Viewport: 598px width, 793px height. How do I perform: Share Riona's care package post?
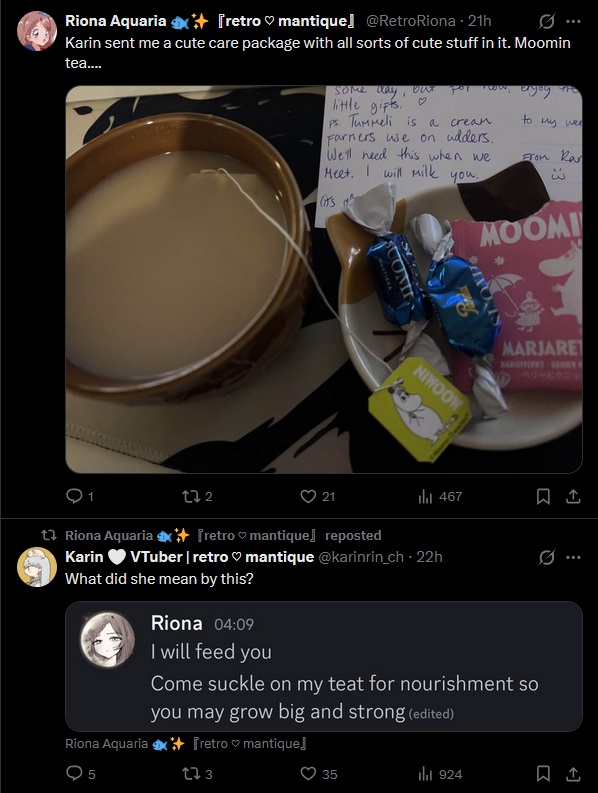[x=573, y=496]
